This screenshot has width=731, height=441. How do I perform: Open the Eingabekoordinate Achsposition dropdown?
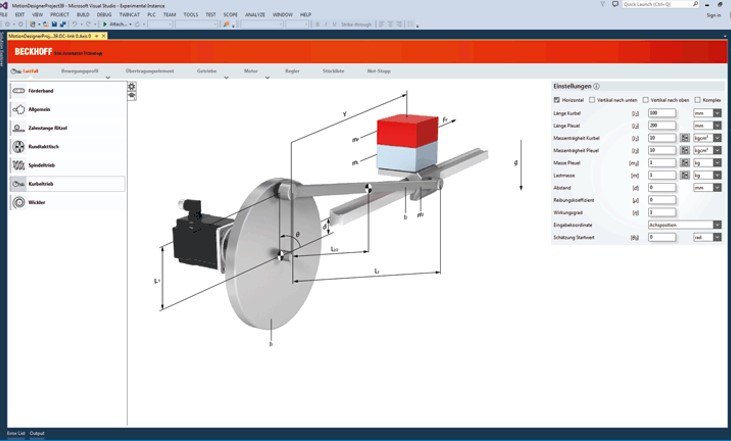point(717,225)
